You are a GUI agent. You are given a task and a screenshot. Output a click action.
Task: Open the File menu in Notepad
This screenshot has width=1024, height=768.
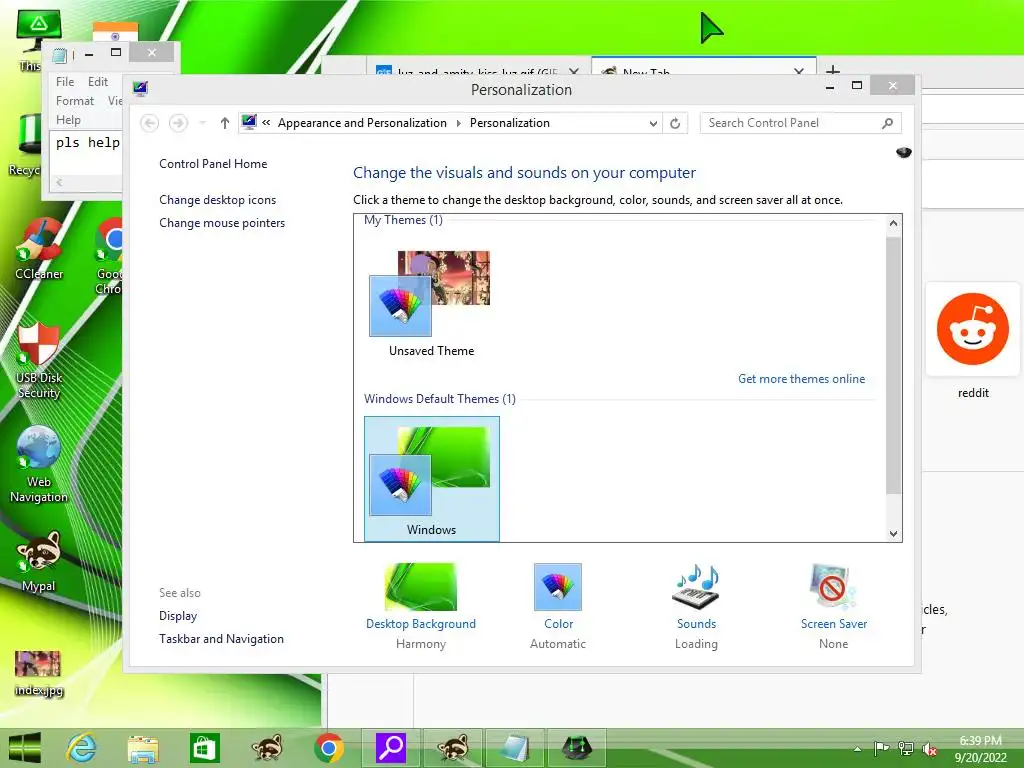click(x=65, y=82)
